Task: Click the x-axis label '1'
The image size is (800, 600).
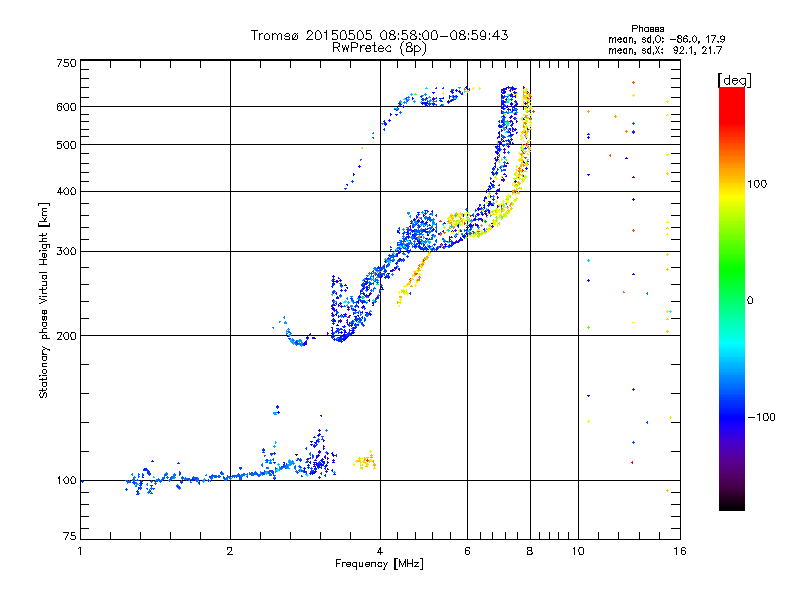Action: pos(80,551)
